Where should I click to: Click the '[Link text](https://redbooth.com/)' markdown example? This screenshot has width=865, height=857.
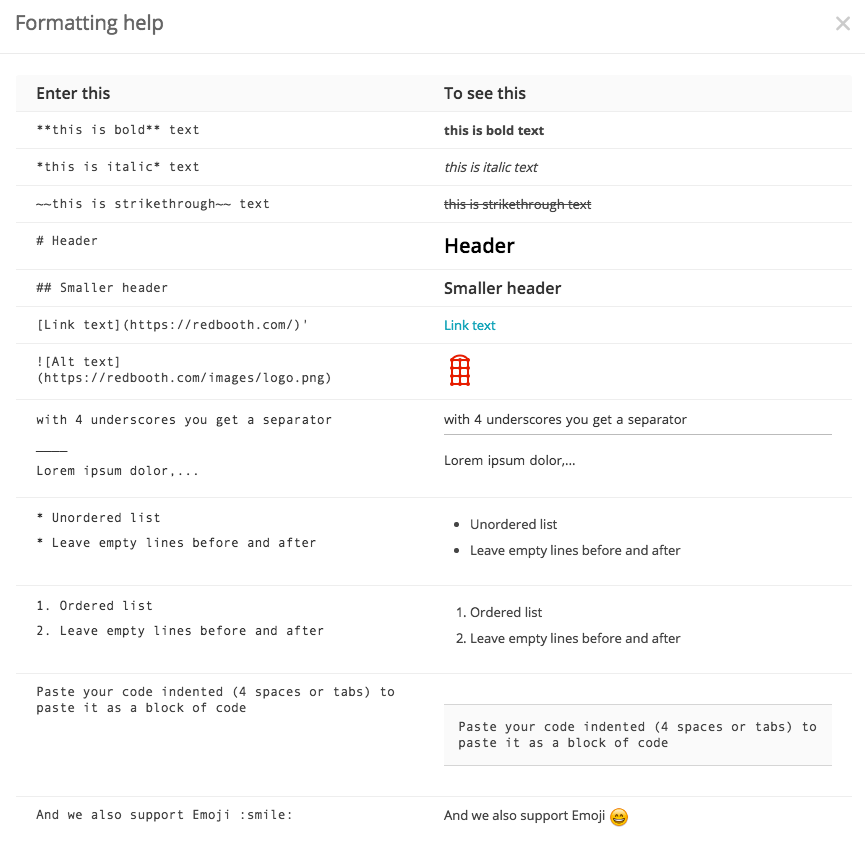(x=172, y=324)
